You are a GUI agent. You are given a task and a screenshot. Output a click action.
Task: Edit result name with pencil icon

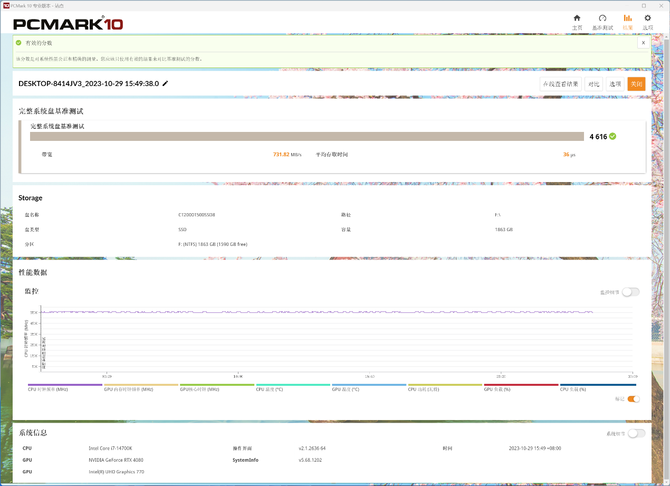tap(165, 83)
